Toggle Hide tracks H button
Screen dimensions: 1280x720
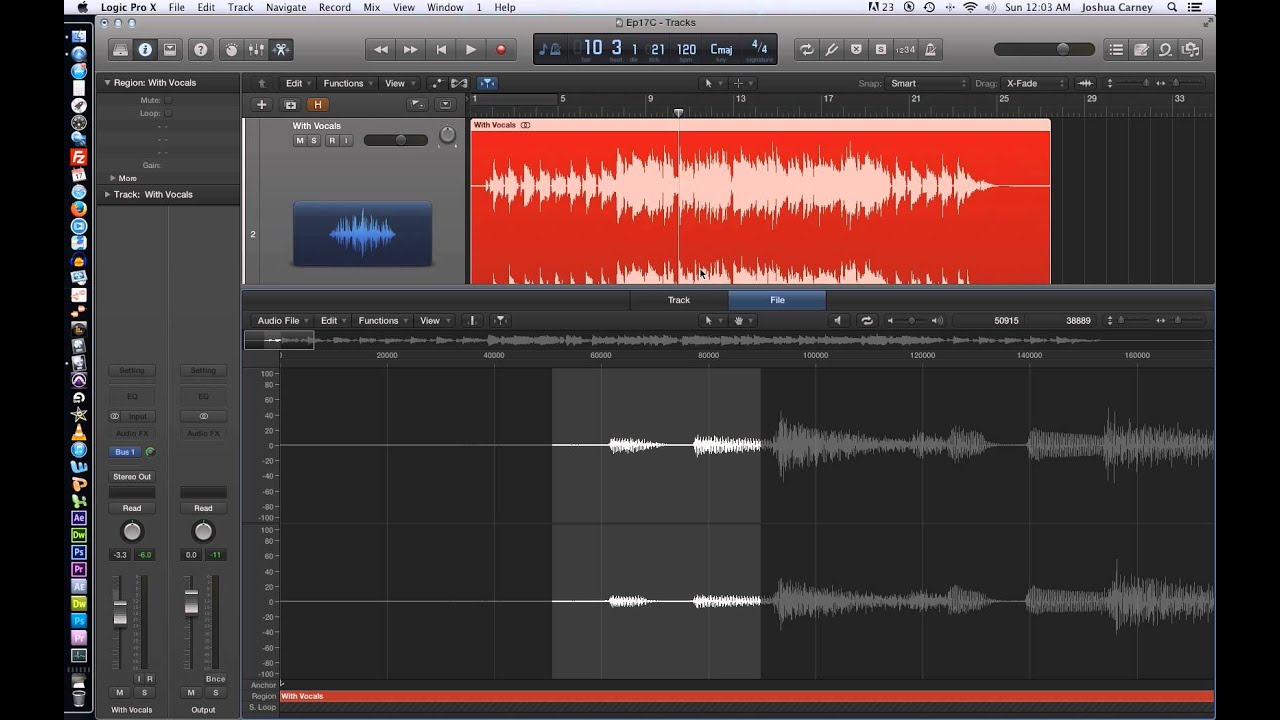318,104
